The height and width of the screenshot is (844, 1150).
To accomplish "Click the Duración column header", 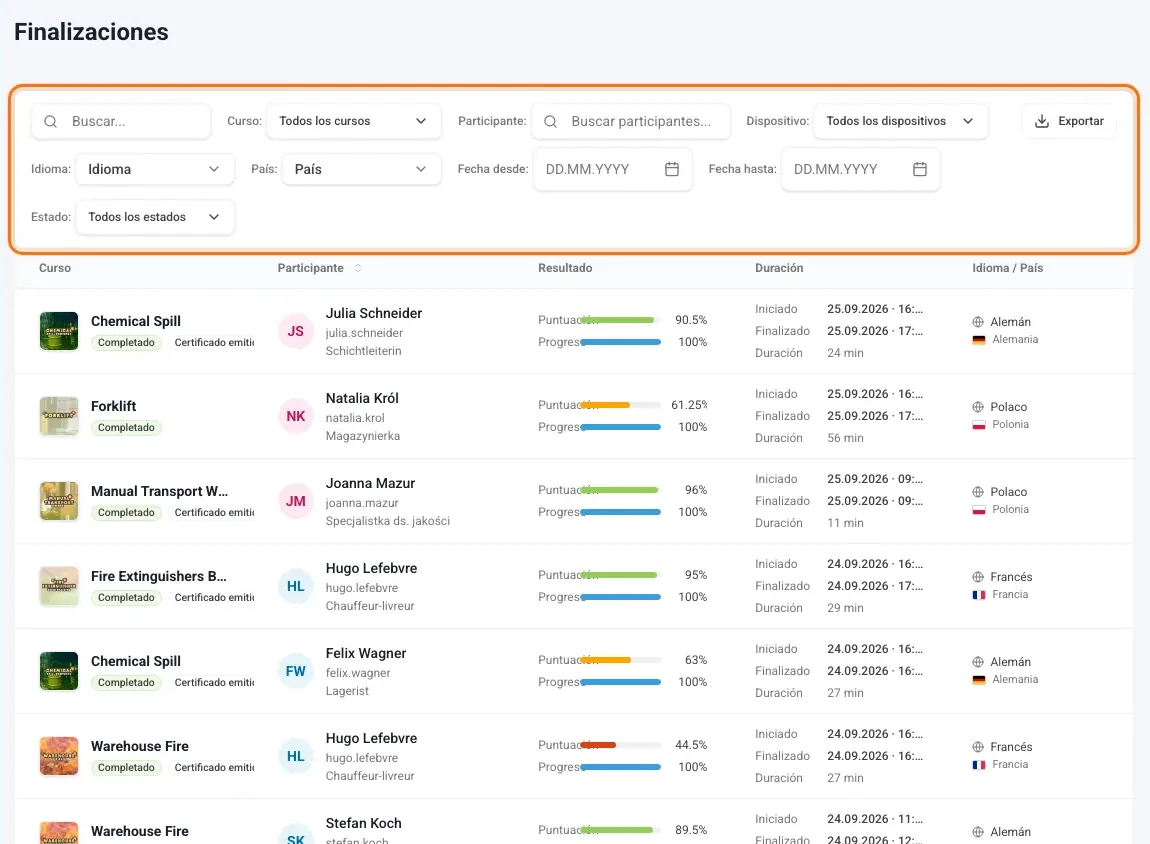I will tap(779, 268).
